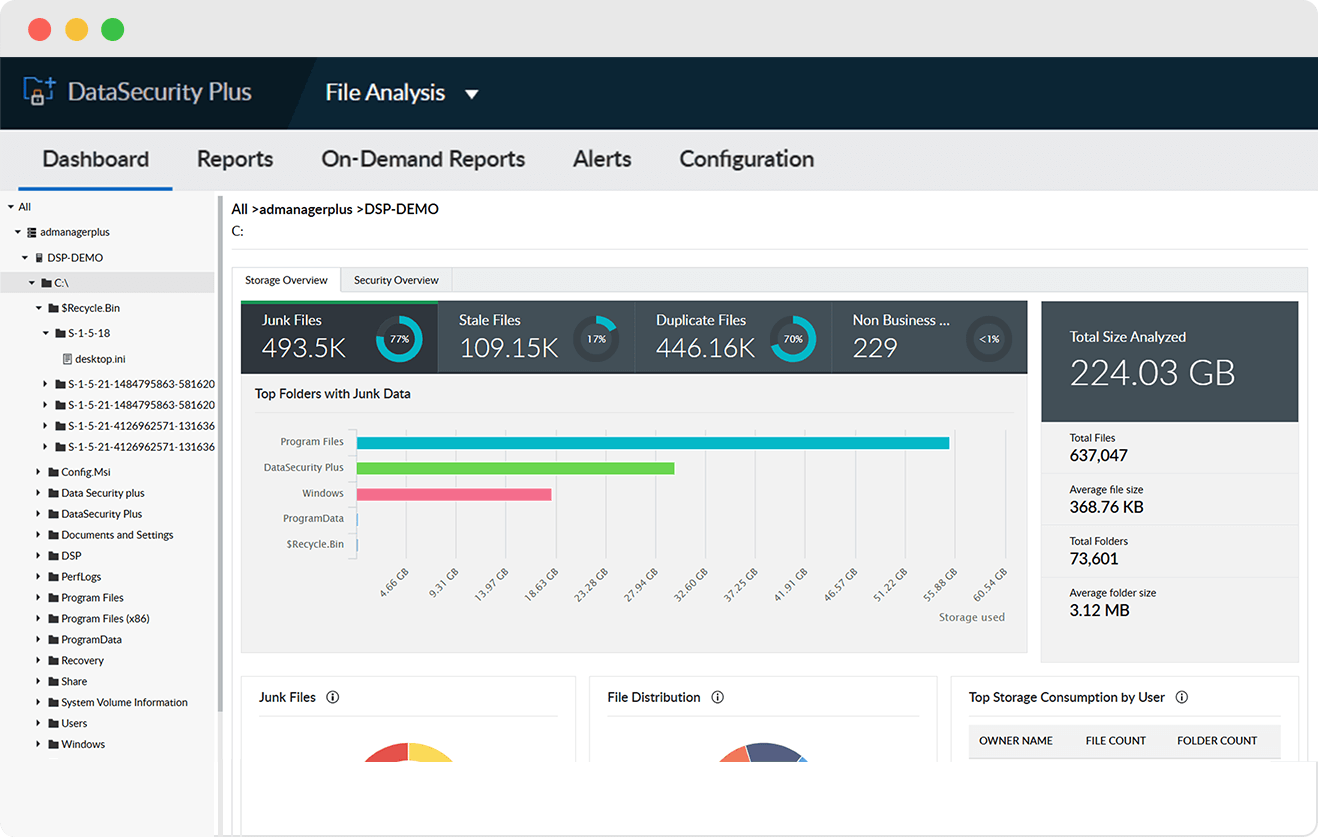This screenshot has width=1318, height=837.
Task: Select the Junk Files 493.5K card
Action: (339, 337)
